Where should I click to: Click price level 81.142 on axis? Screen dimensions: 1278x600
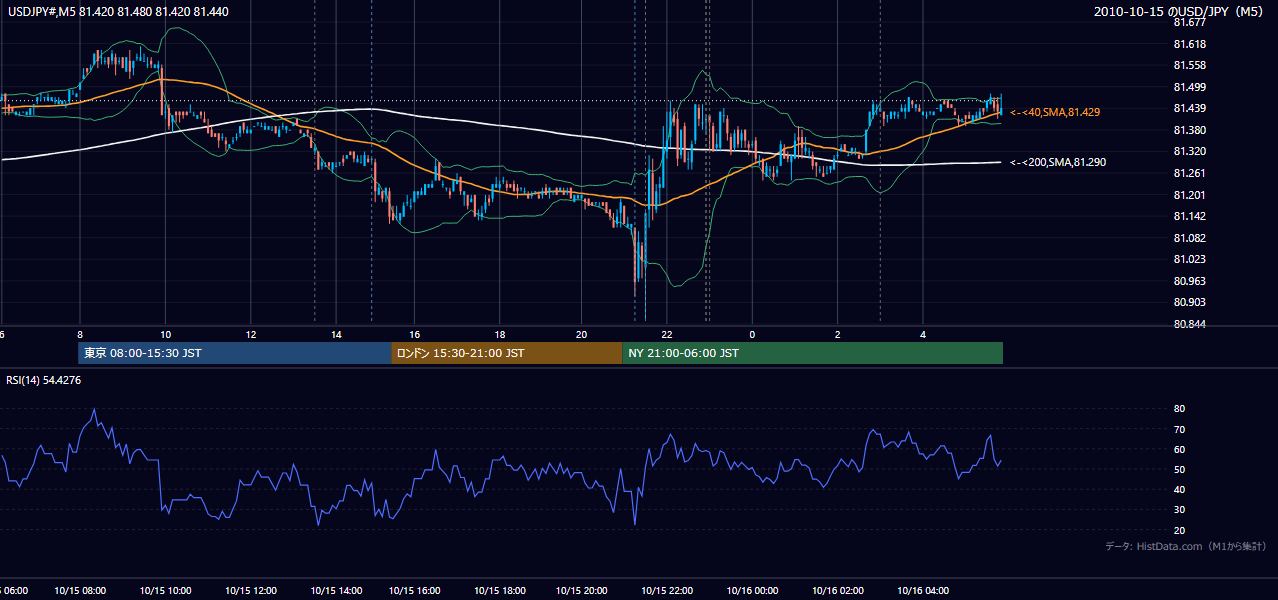[x=1190, y=216]
